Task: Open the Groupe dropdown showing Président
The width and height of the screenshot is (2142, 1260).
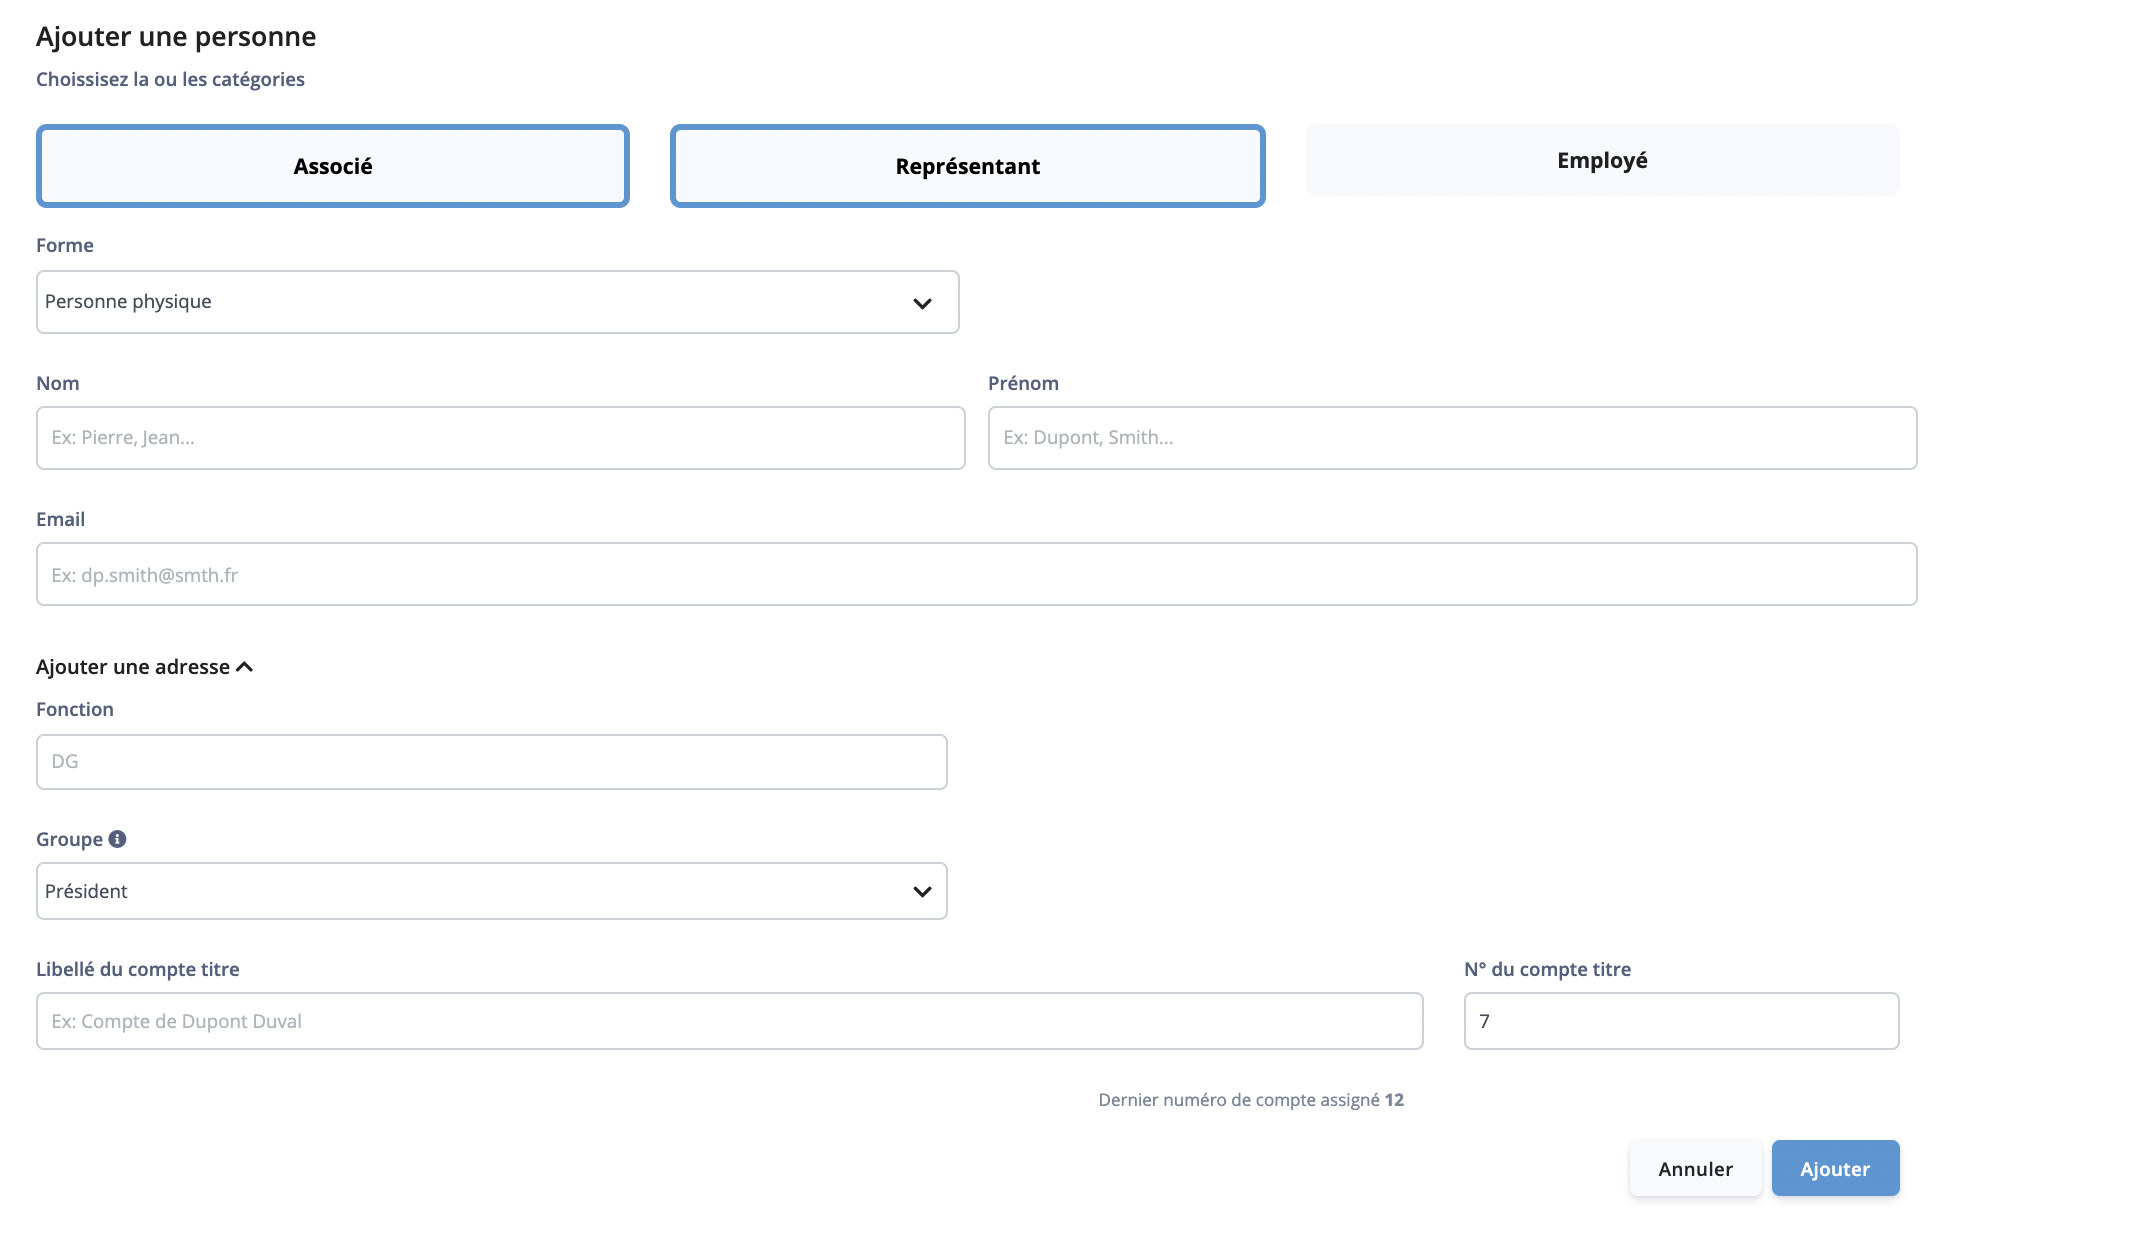Action: (491, 890)
